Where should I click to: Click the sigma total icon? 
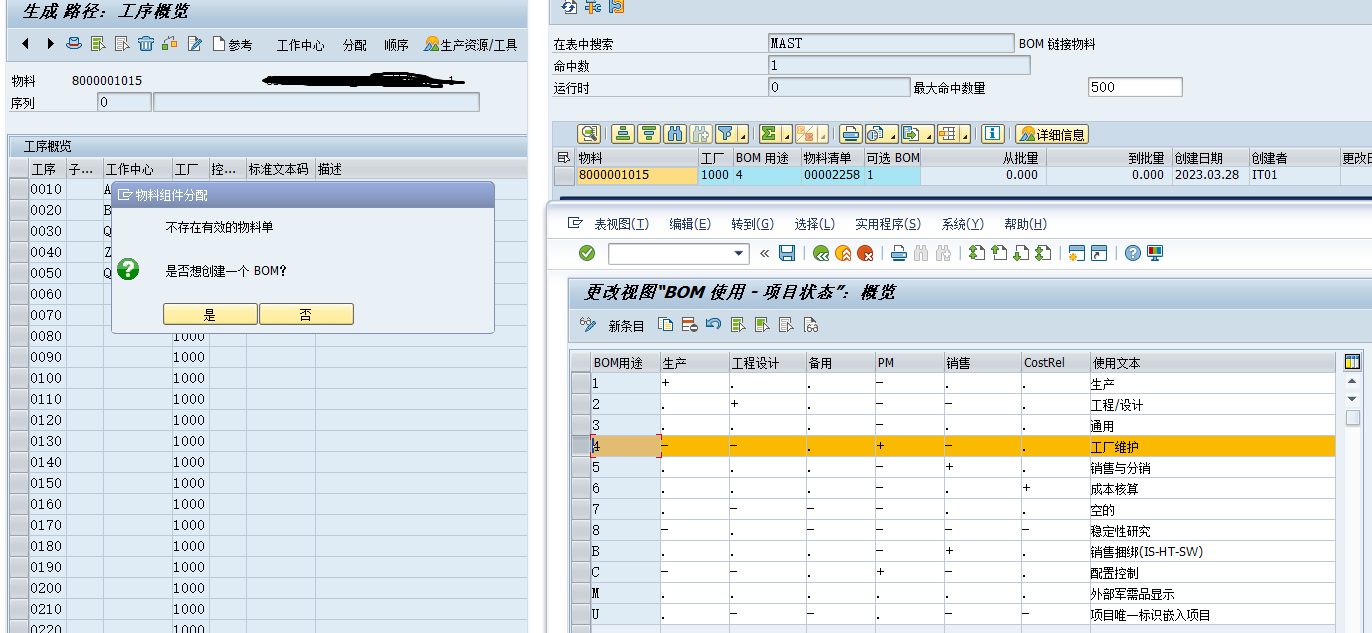pos(768,134)
